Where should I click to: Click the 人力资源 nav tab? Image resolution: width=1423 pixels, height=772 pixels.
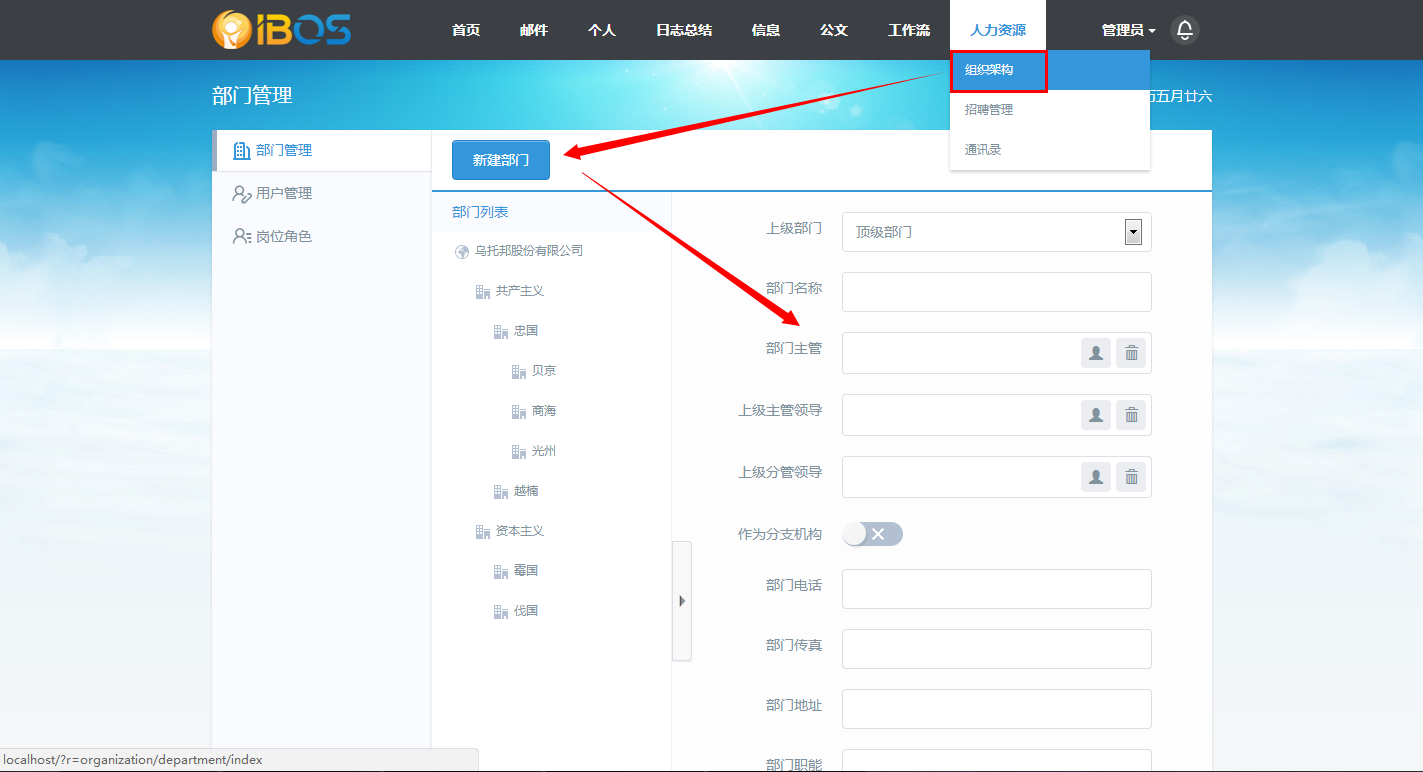998,30
